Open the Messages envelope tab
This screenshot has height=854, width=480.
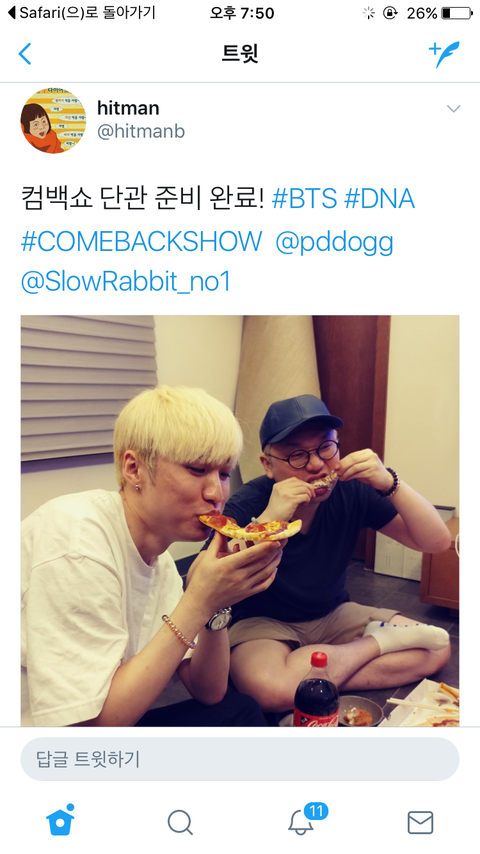[x=420, y=822]
